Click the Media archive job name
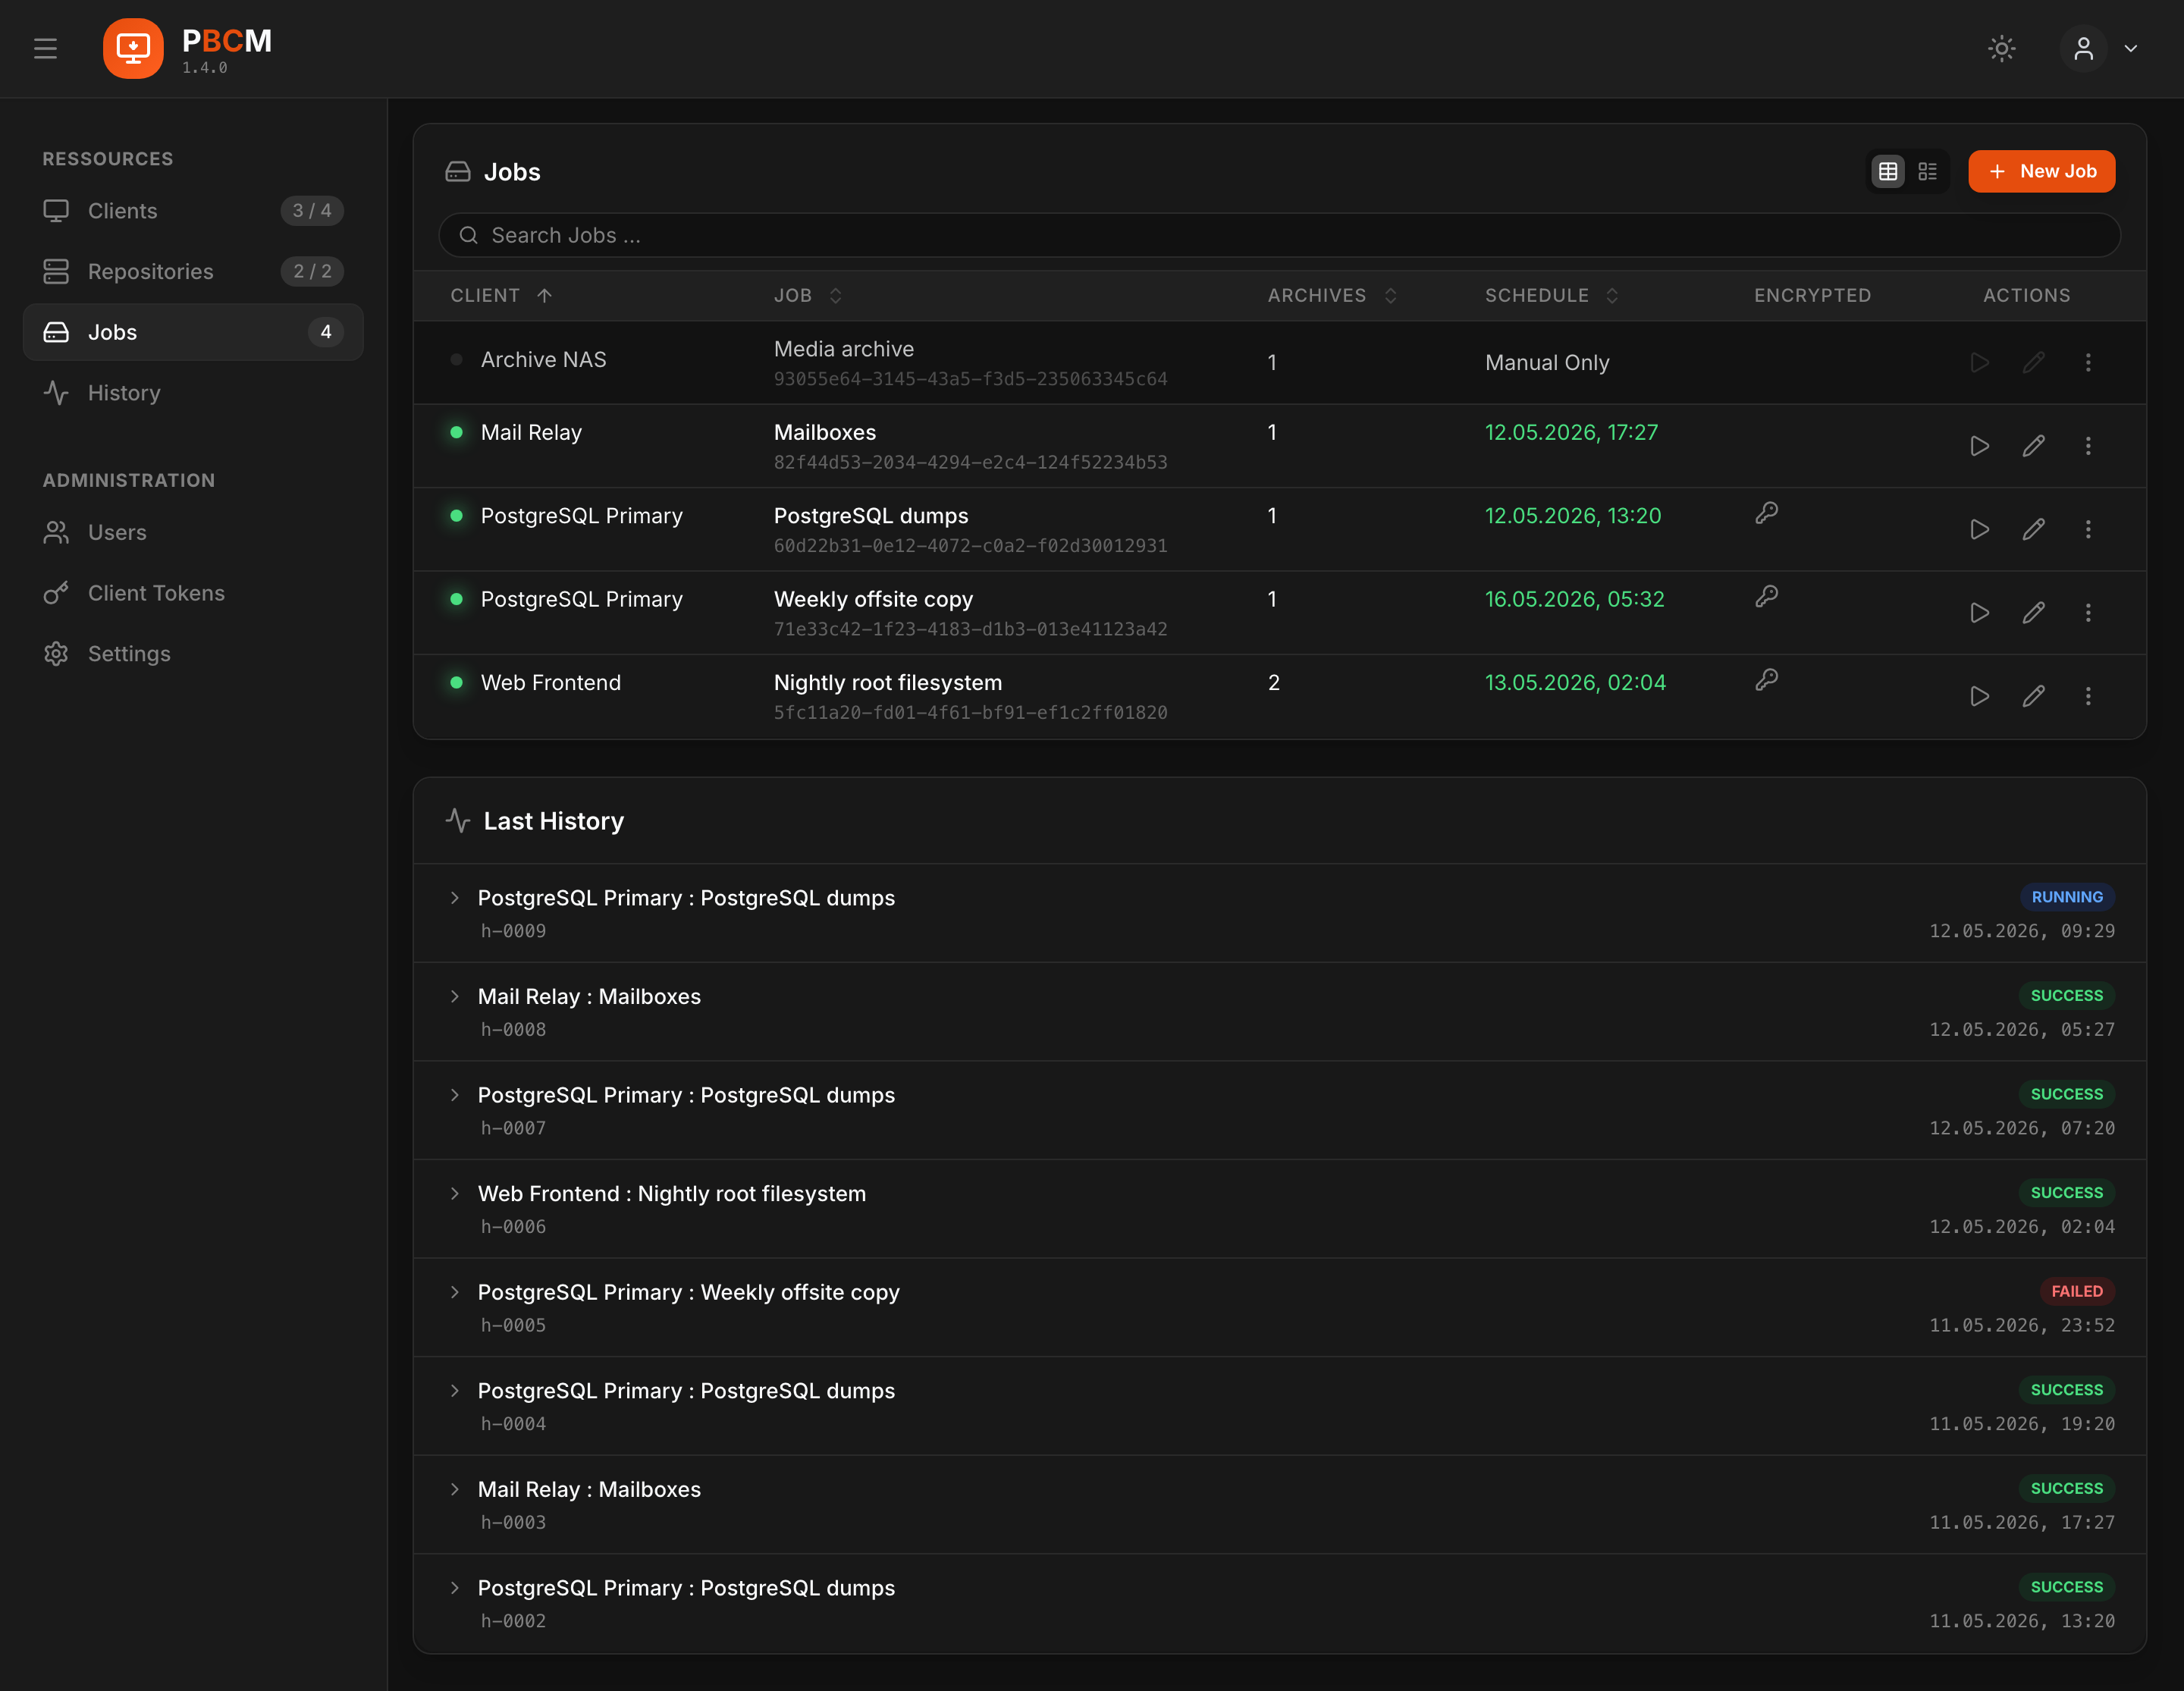 pos(844,349)
